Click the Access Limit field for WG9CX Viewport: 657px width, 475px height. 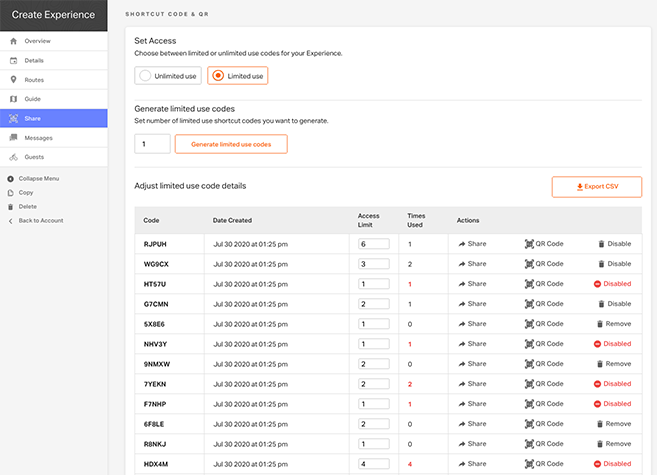[374, 264]
